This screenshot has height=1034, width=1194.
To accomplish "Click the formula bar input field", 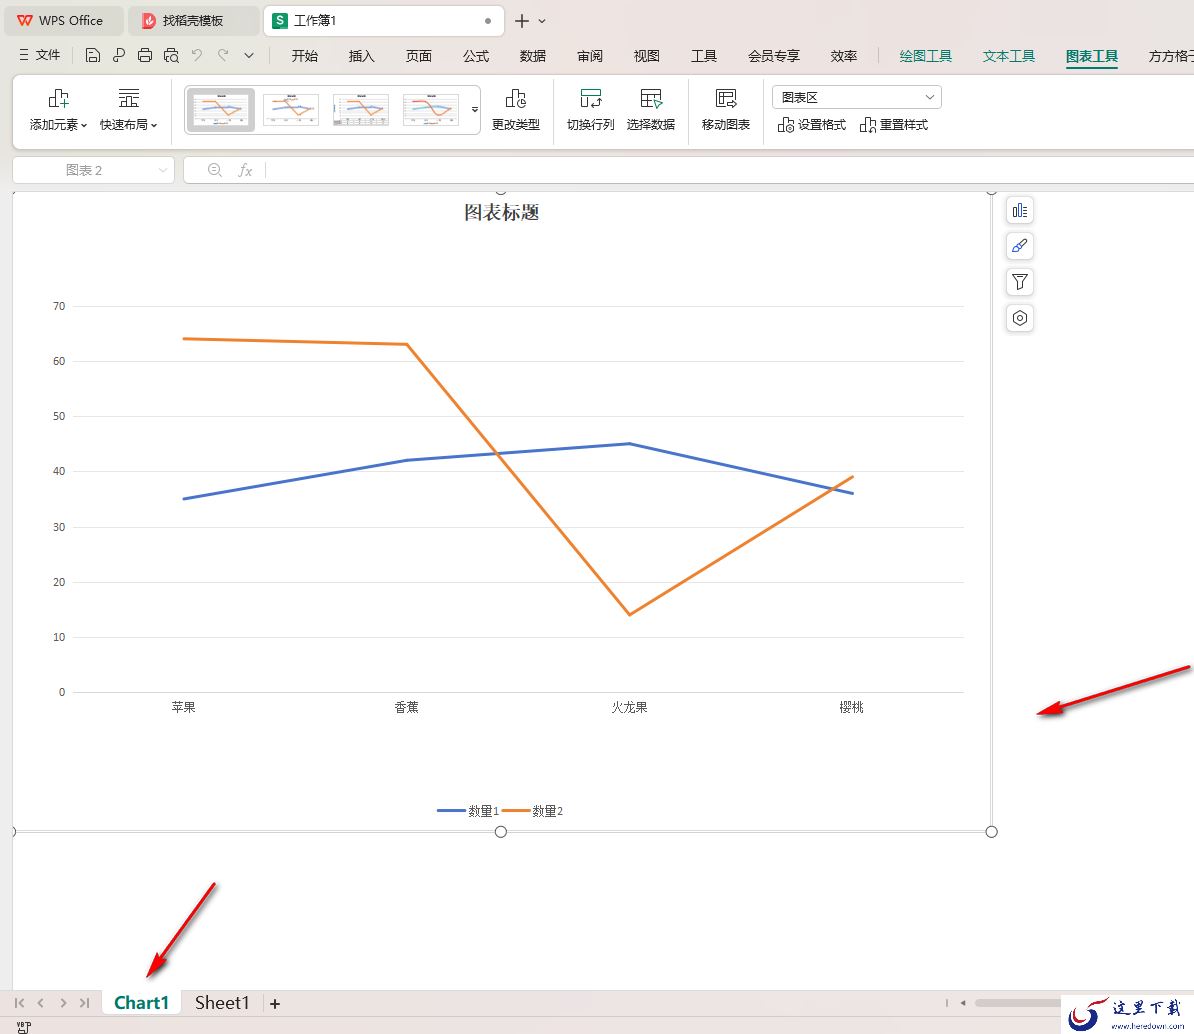I will tap(729, 170).
